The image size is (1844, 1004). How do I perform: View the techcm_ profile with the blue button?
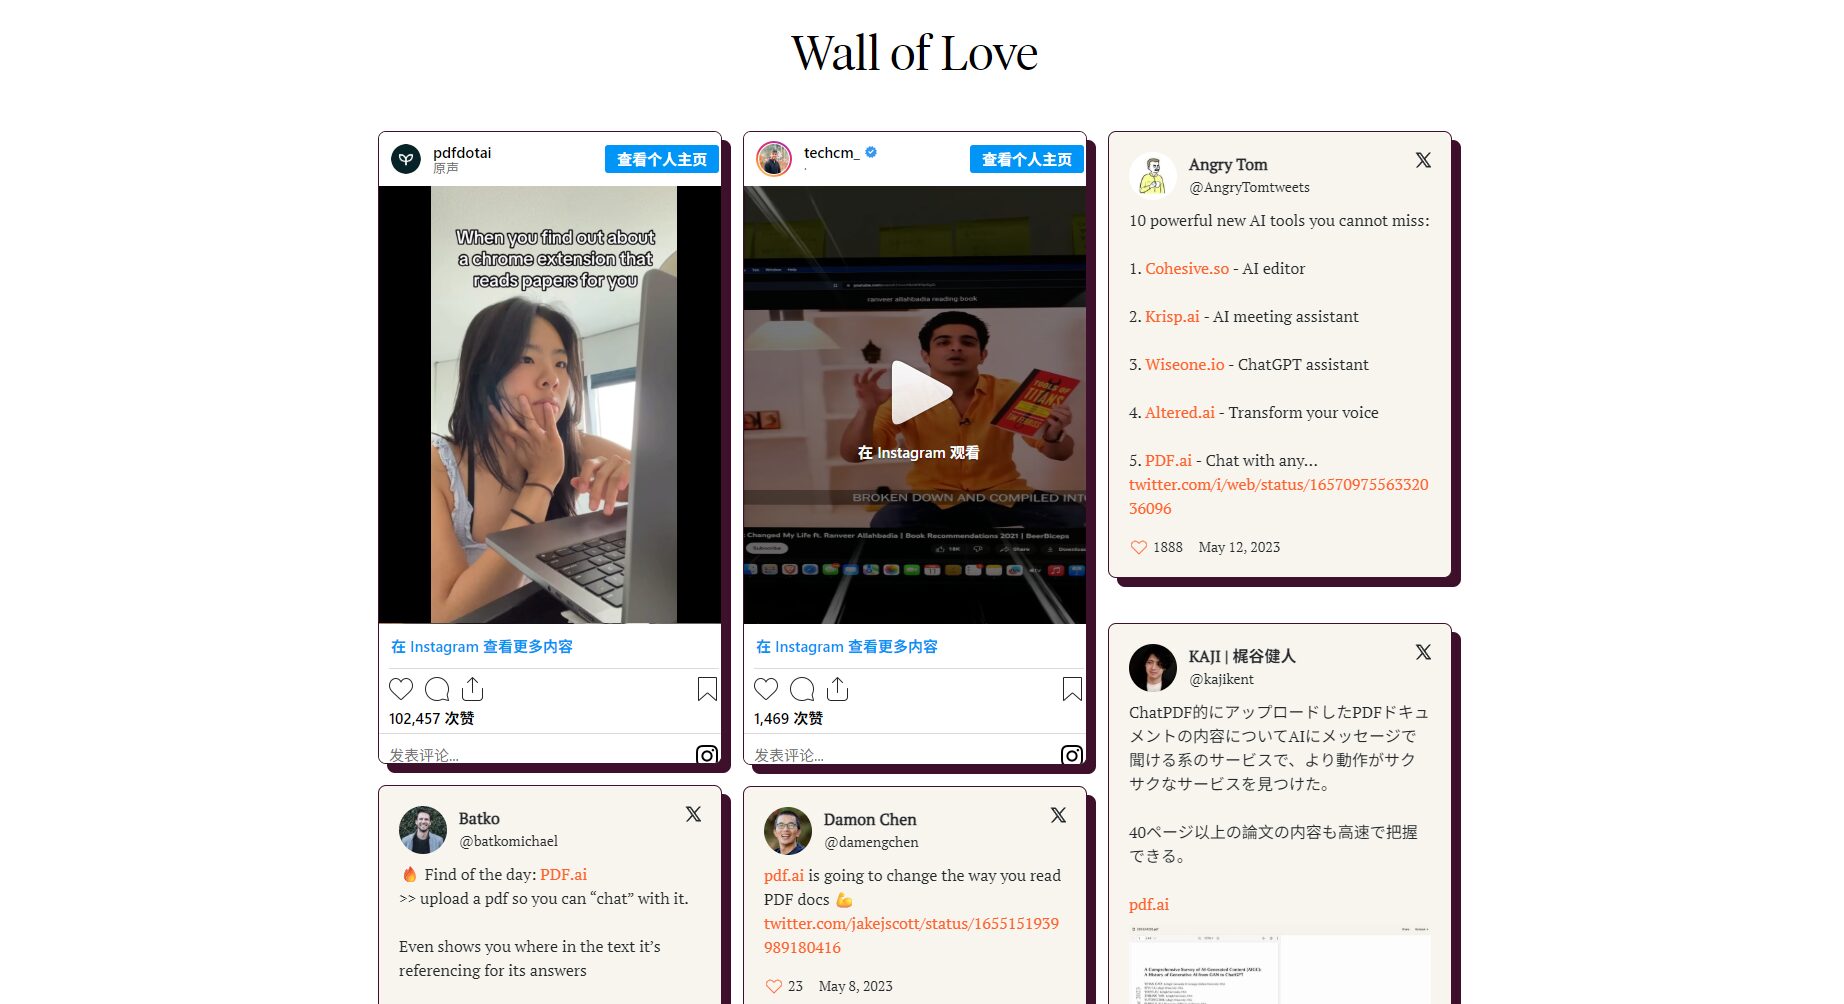click(x=1026, y=160)
